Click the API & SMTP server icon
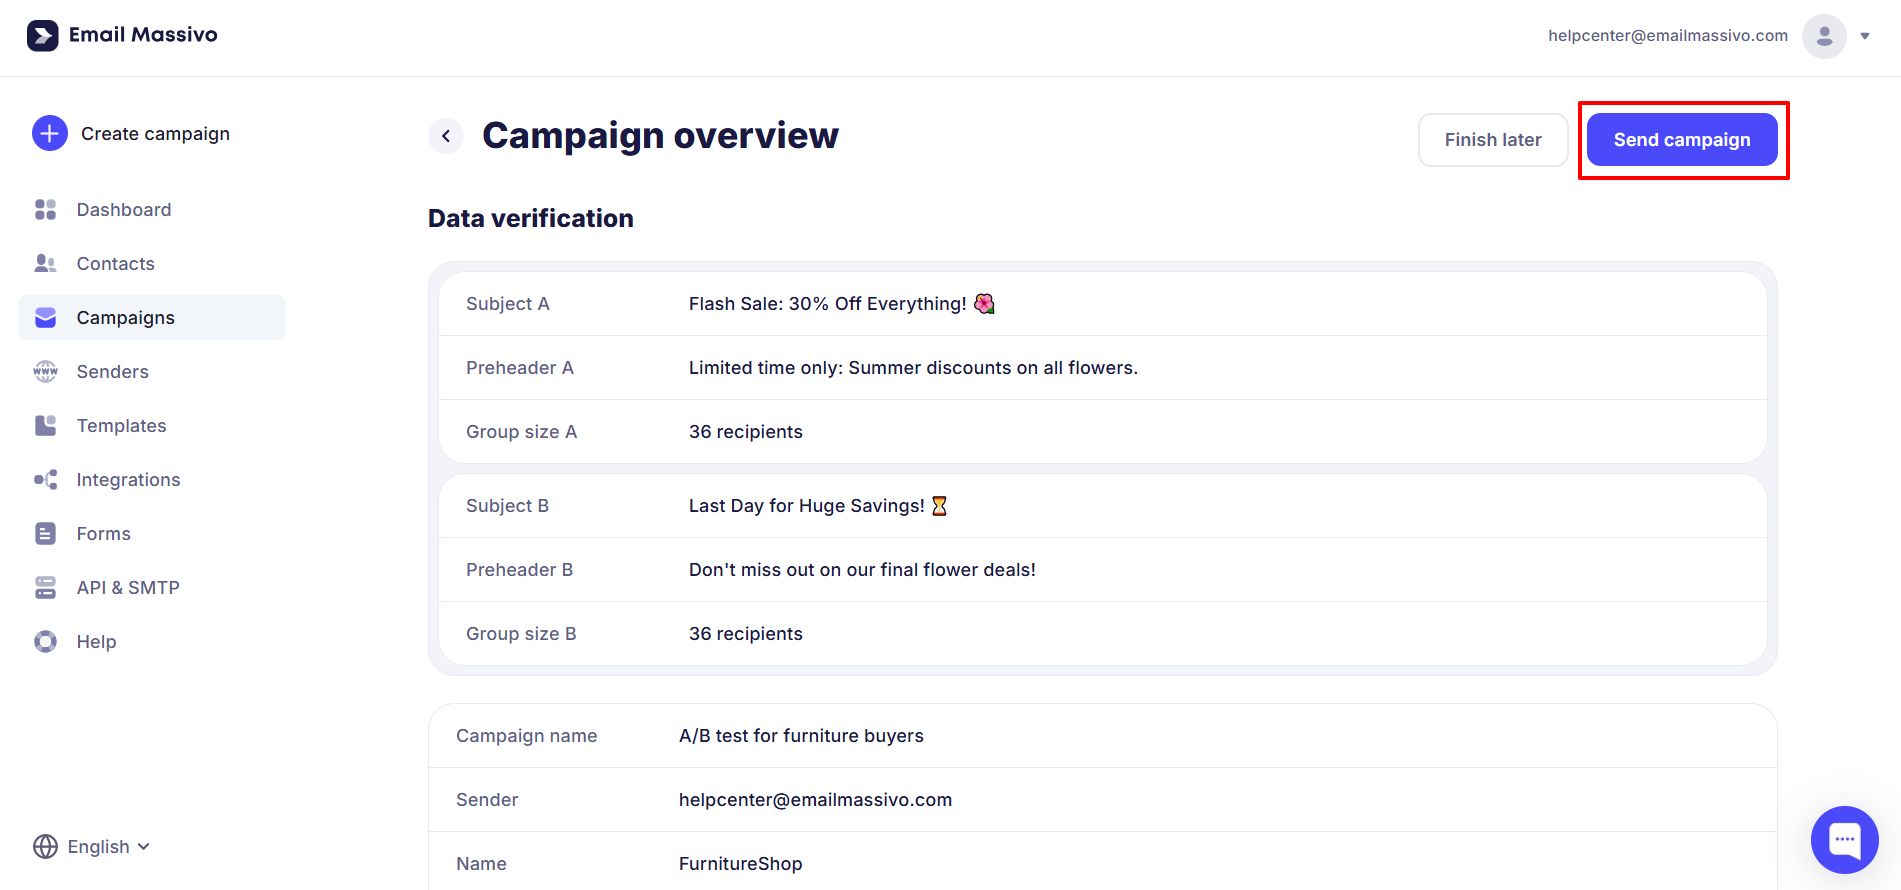 (46, 587)
